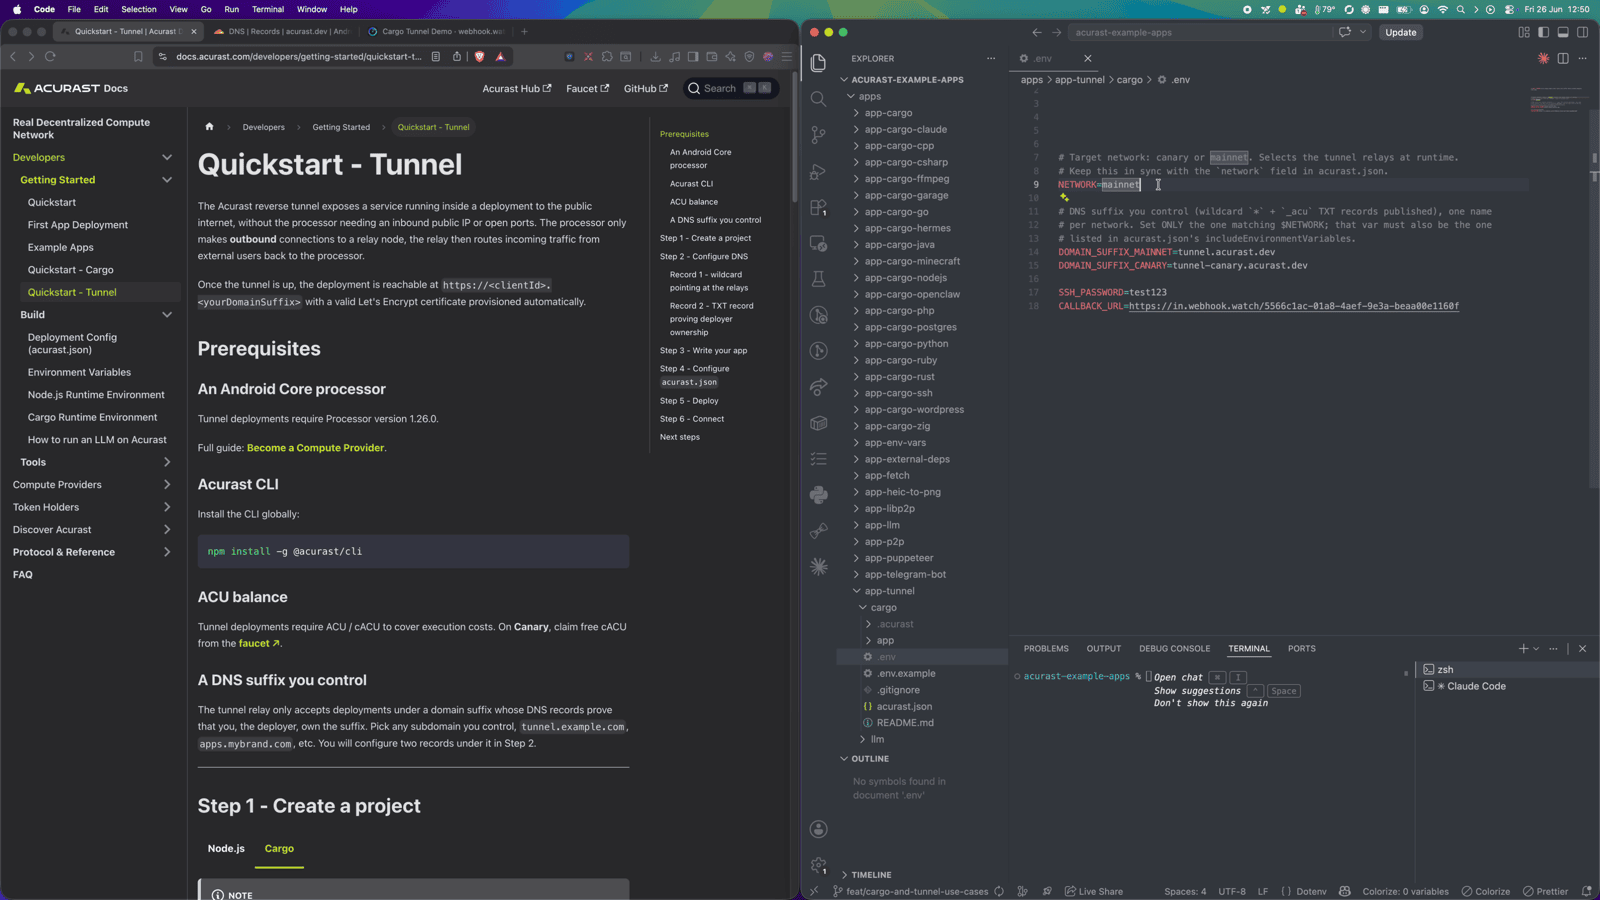
Task: Open the Claude Code starburst in activity bar
Action: 818,567
